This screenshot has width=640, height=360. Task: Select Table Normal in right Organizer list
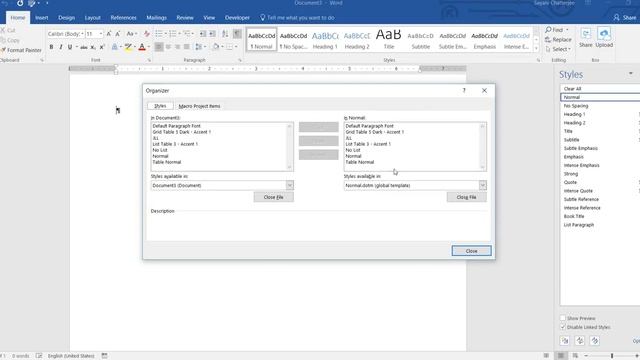[360, 162]
